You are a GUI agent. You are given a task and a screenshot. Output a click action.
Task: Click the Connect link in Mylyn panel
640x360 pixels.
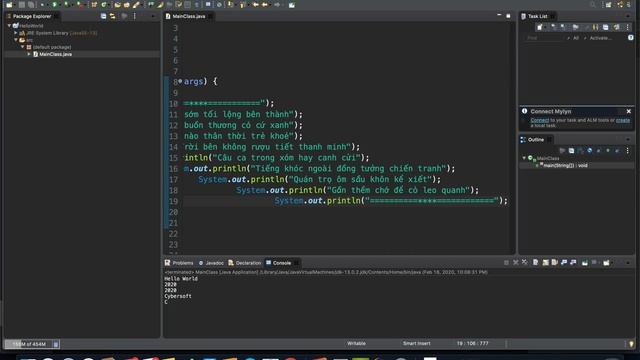pyautogui.click(x=540, y=120)
